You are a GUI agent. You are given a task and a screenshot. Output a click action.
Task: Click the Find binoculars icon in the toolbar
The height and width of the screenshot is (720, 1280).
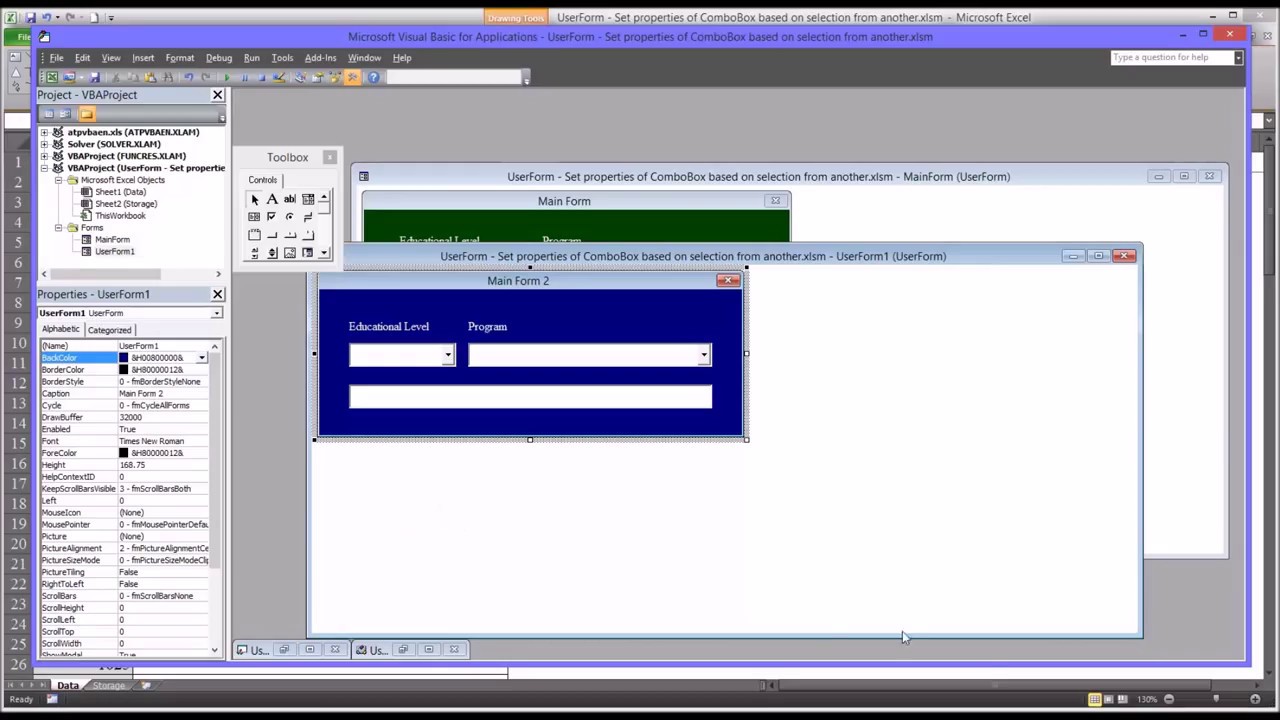pyautogui.click(x=168, y=77)
